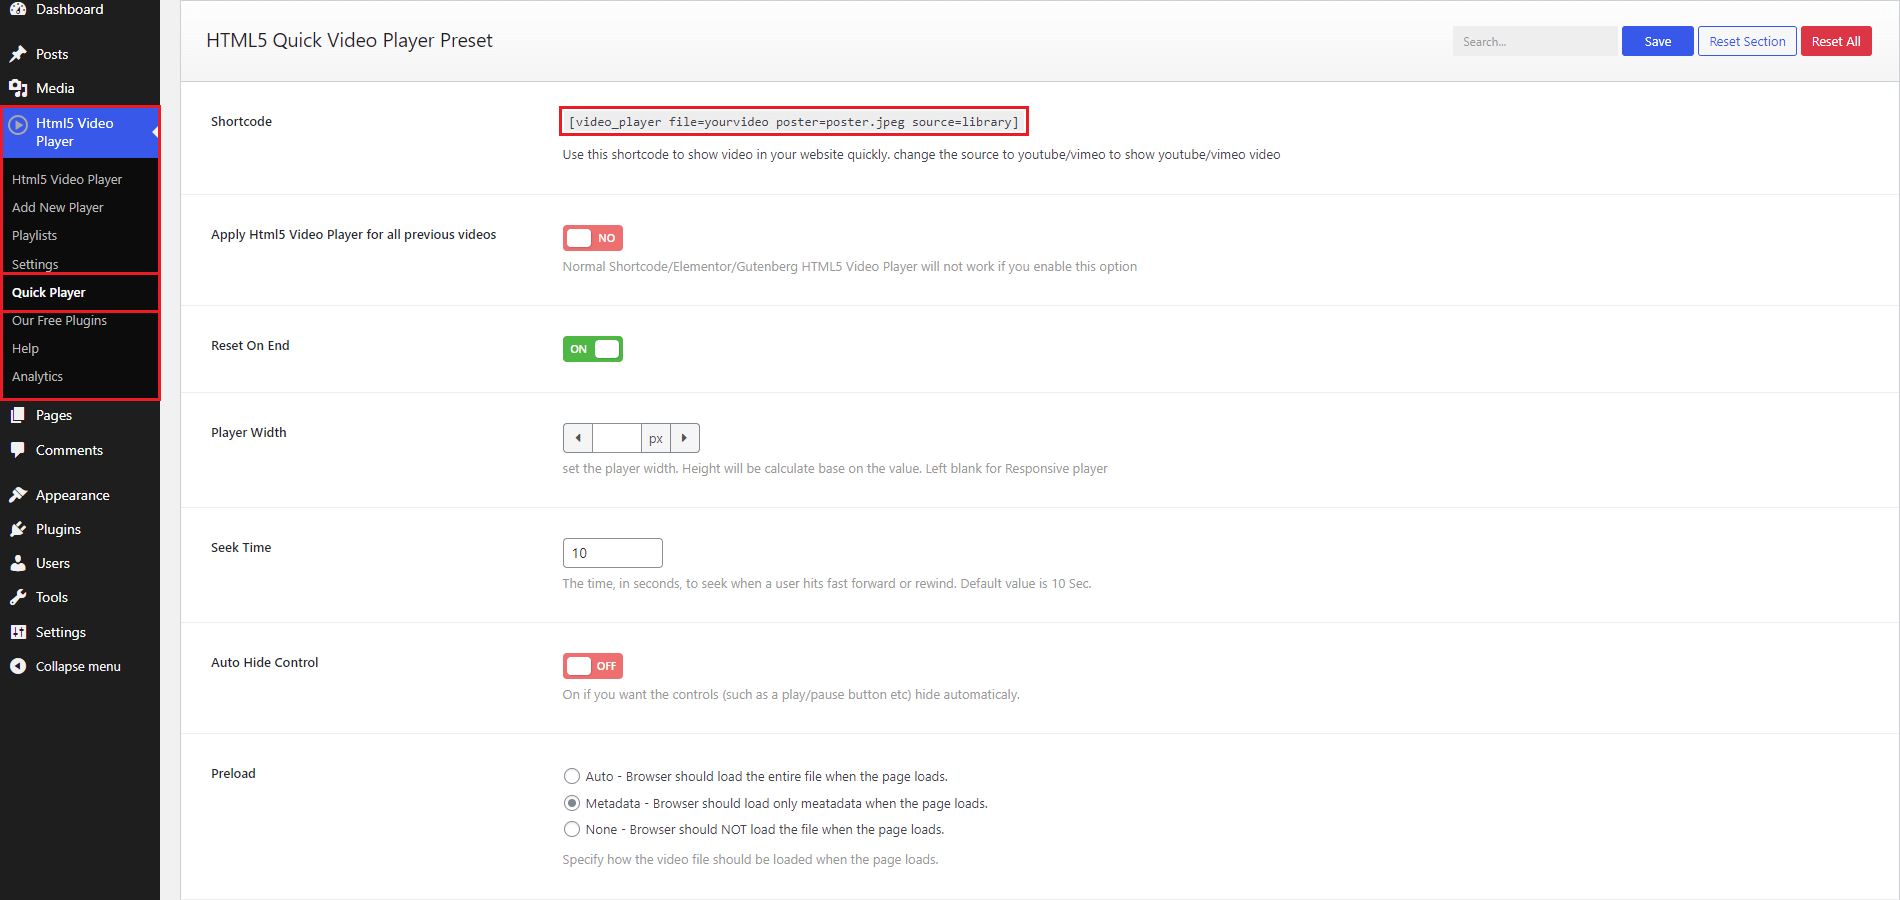Decrease Player Width with the left arrow

click(577, 437)
